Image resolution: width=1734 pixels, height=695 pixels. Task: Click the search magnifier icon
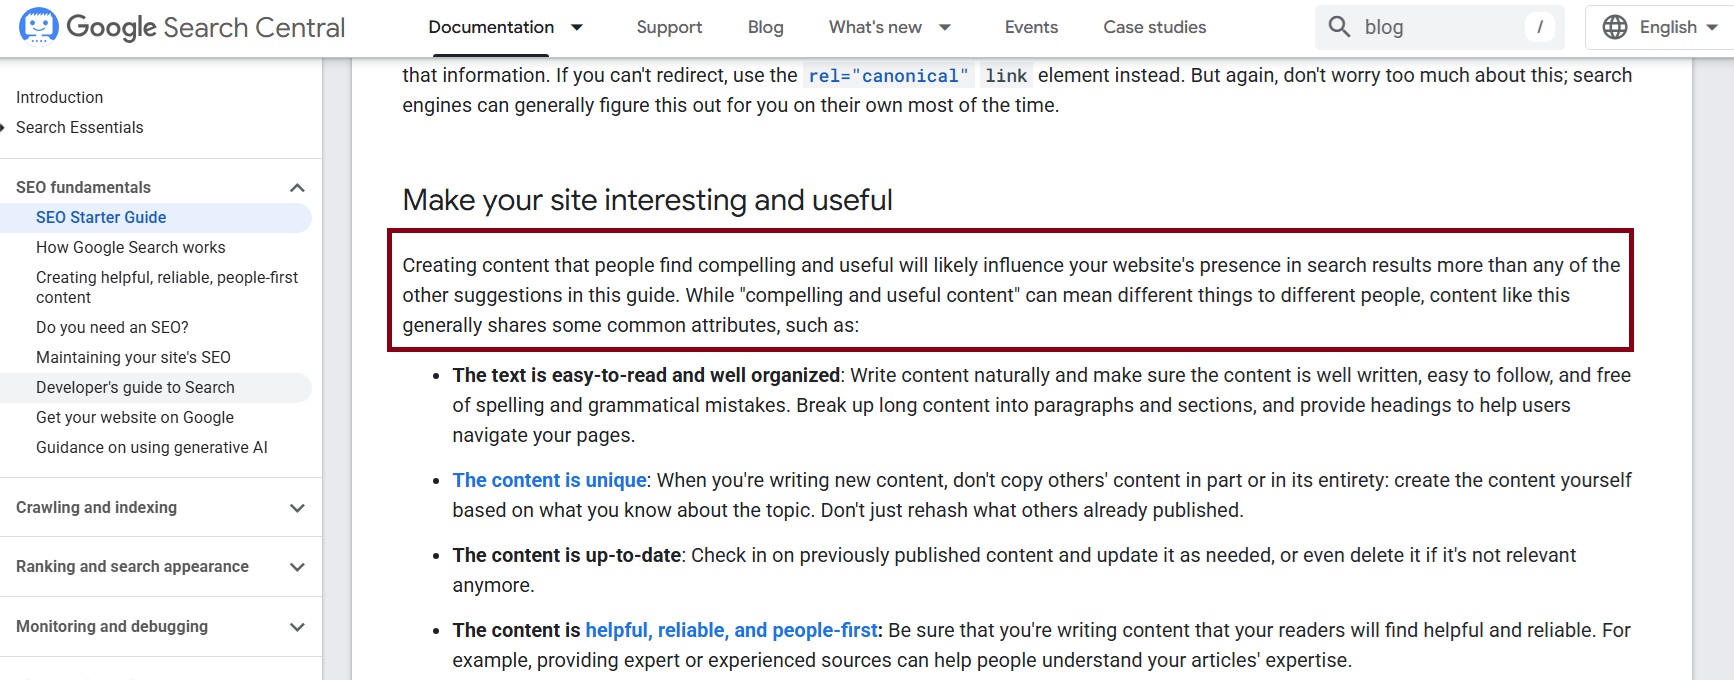point(1339,27)
